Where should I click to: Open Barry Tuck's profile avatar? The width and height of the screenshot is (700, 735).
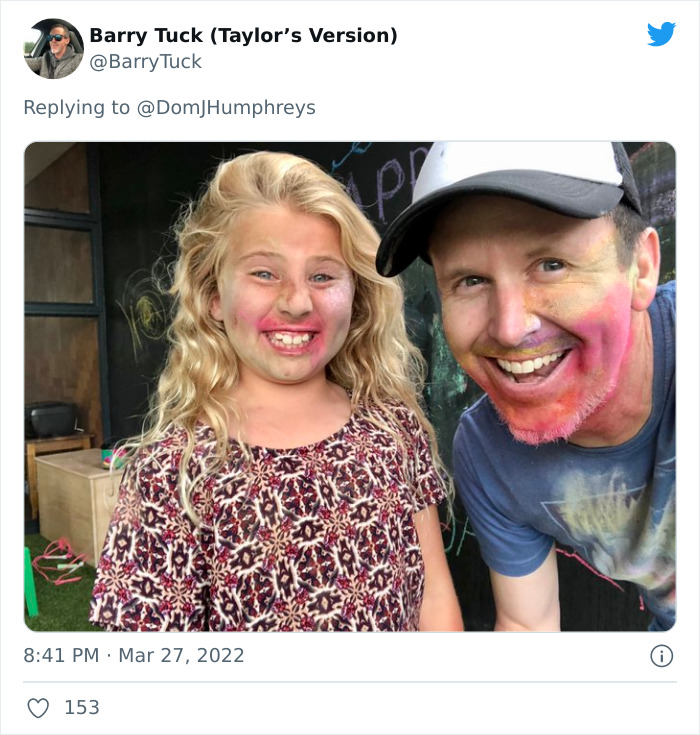(x=53, y=48)
